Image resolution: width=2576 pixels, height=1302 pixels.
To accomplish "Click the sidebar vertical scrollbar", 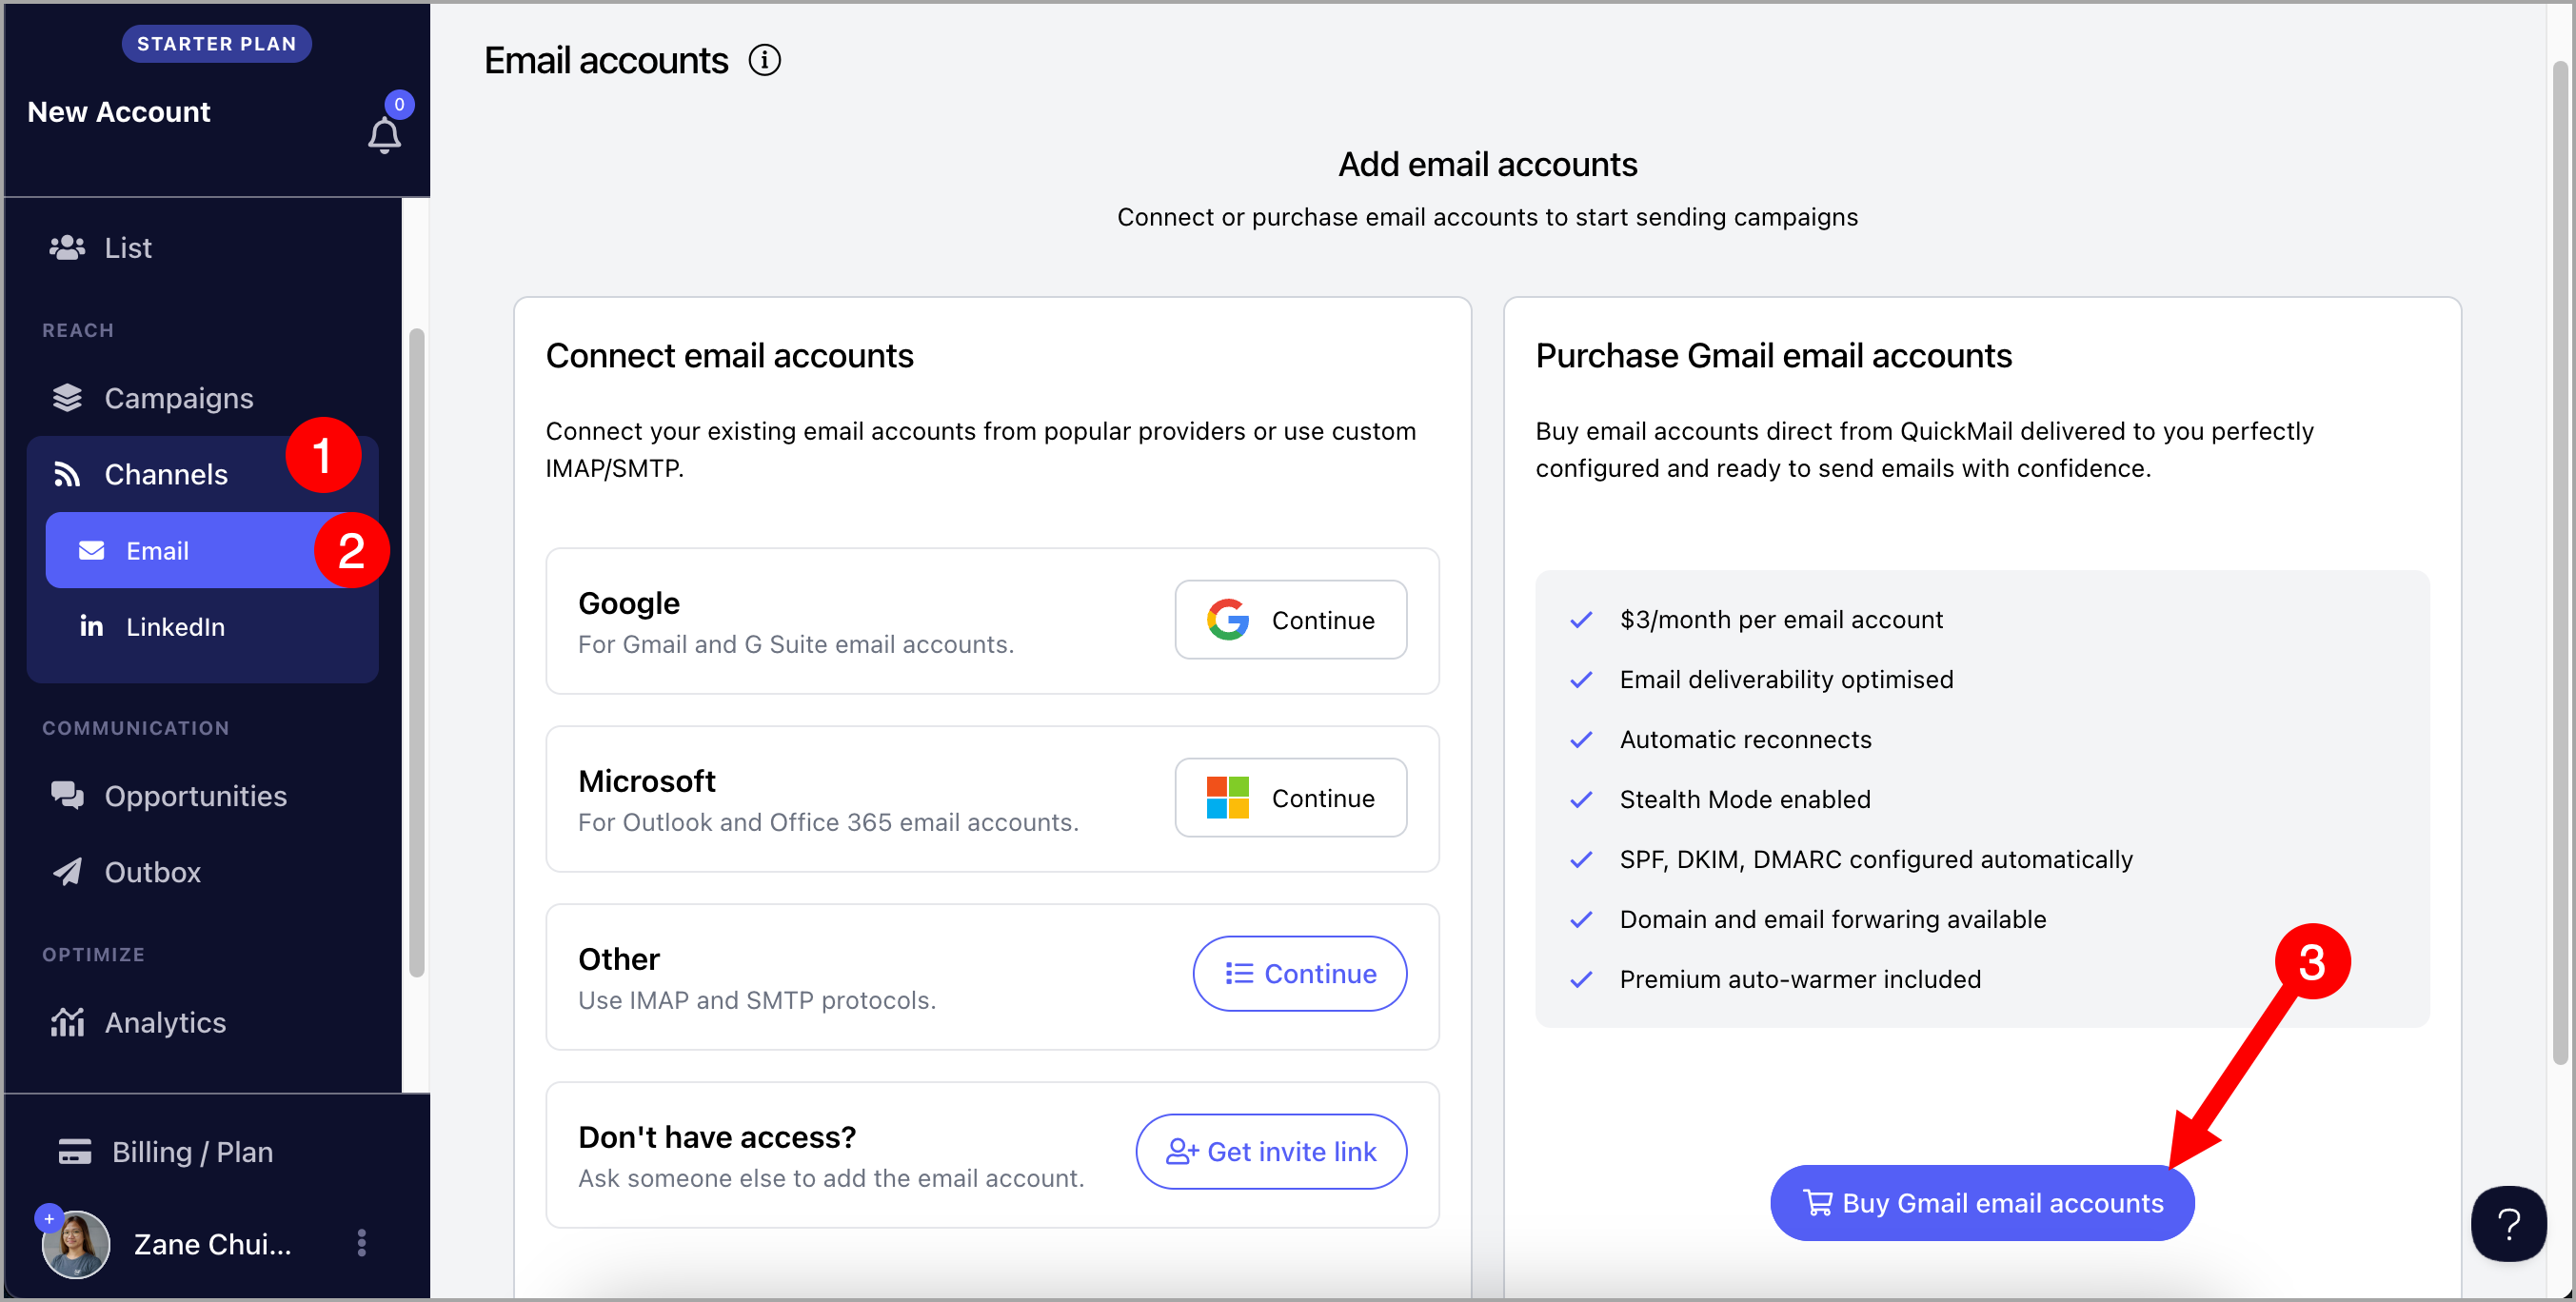I will 417,650.
